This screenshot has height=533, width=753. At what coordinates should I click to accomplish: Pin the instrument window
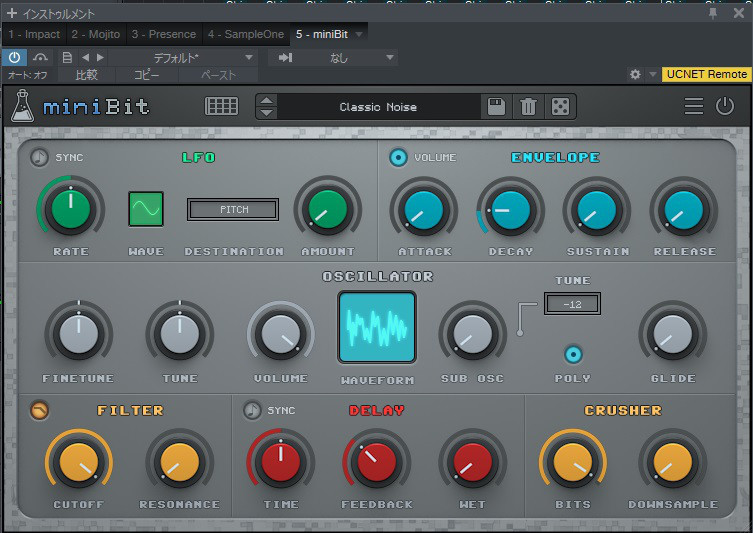click(713, 13)
